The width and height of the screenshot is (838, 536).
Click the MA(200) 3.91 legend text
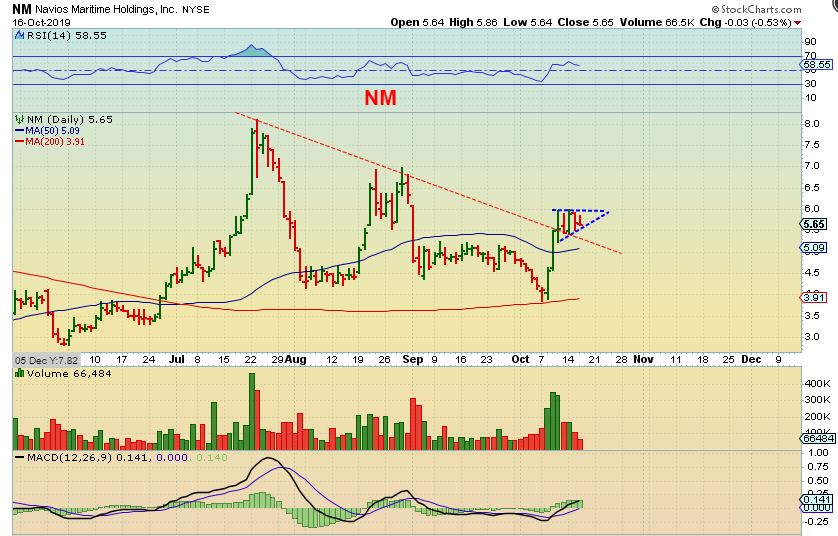pyautogui.click(x=55, y=142)
